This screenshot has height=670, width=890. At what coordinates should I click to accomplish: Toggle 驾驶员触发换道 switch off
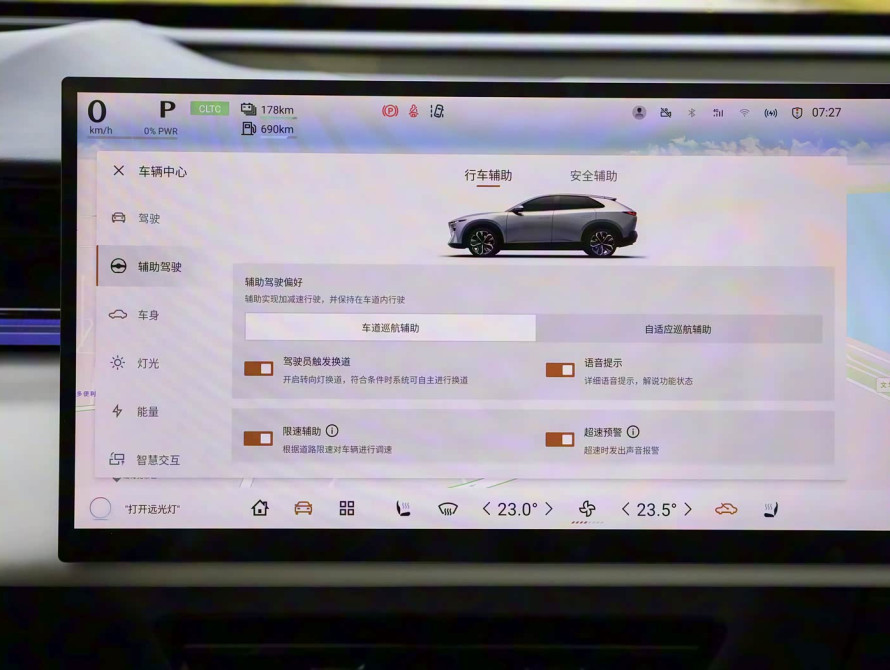click(258, 369)
